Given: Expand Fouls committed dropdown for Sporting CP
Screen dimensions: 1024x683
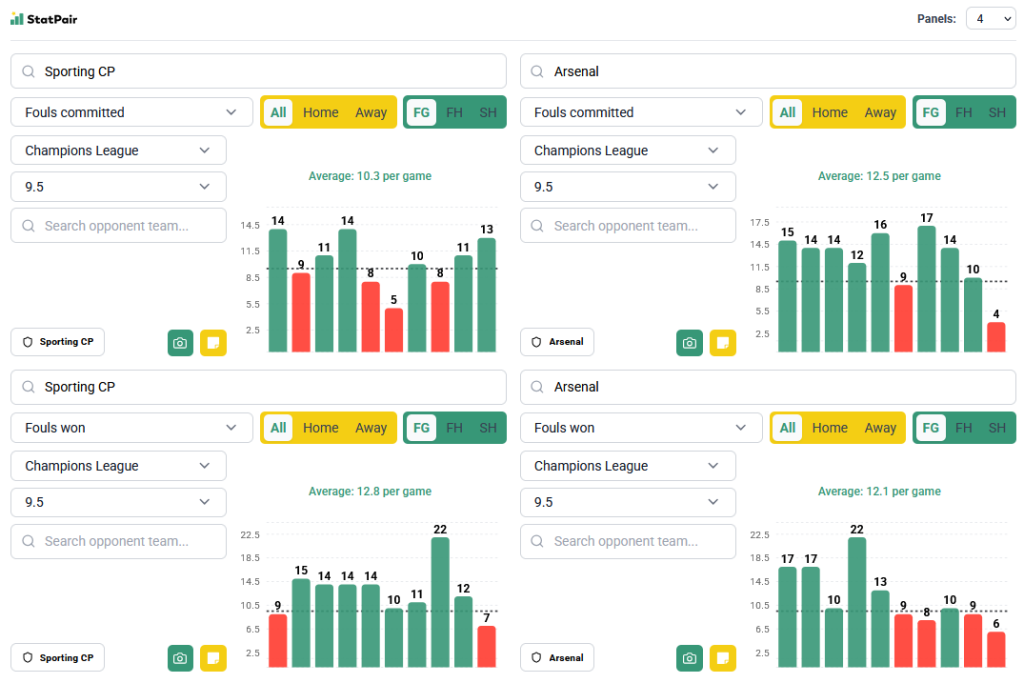Looking at the screenshot, I should (131, 112).
